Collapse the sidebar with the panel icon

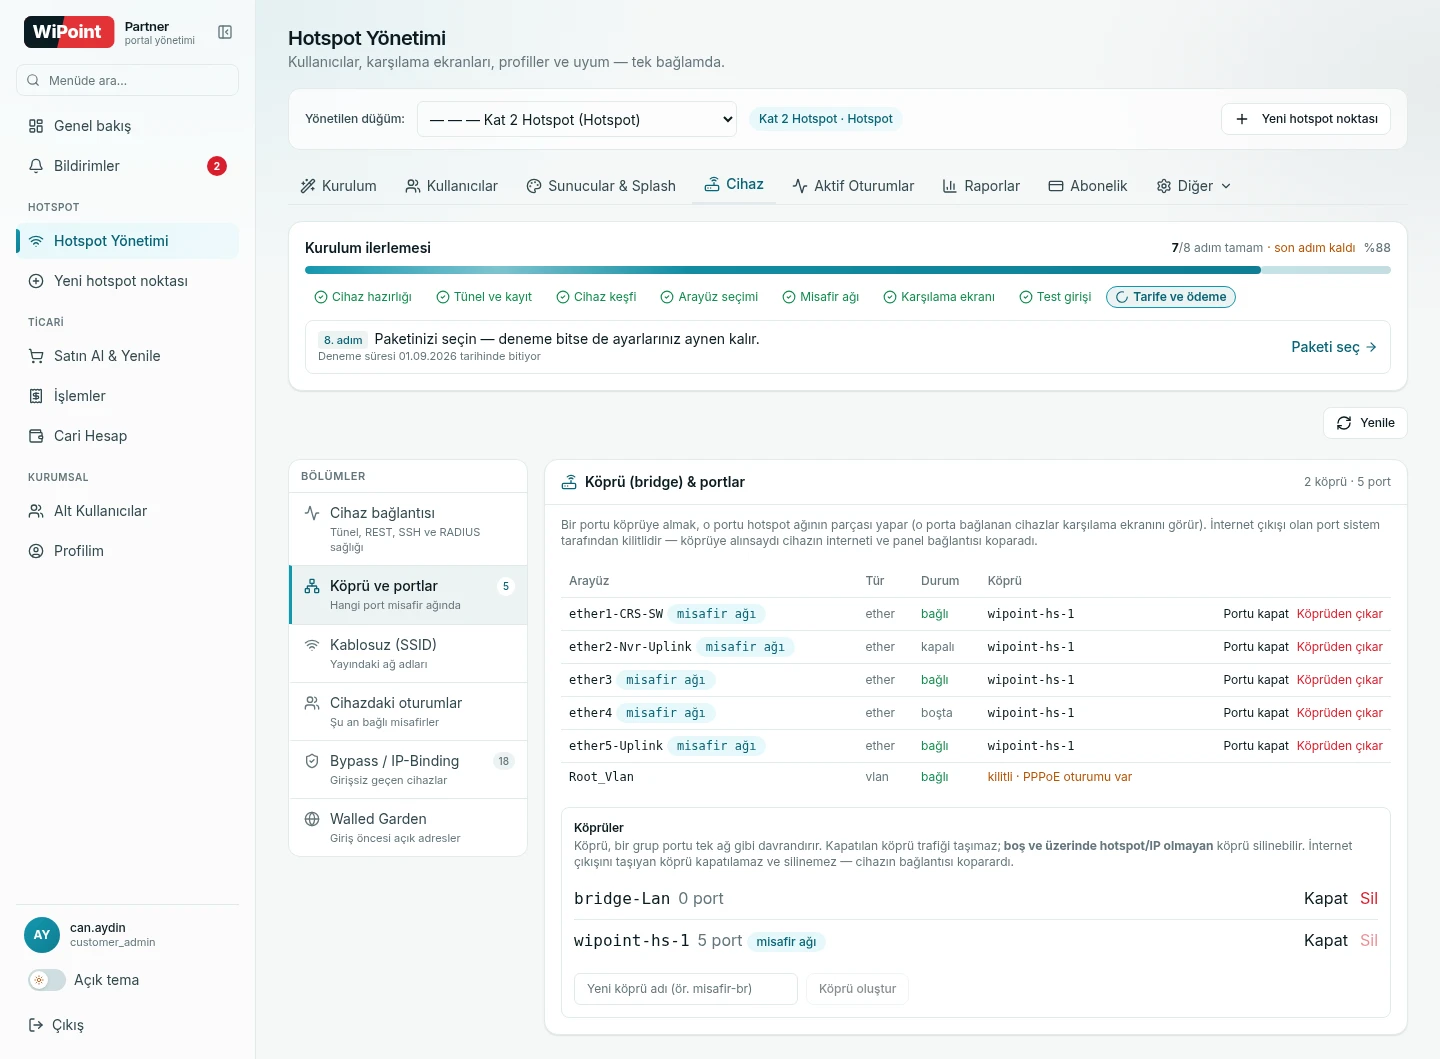click(225, 32)
